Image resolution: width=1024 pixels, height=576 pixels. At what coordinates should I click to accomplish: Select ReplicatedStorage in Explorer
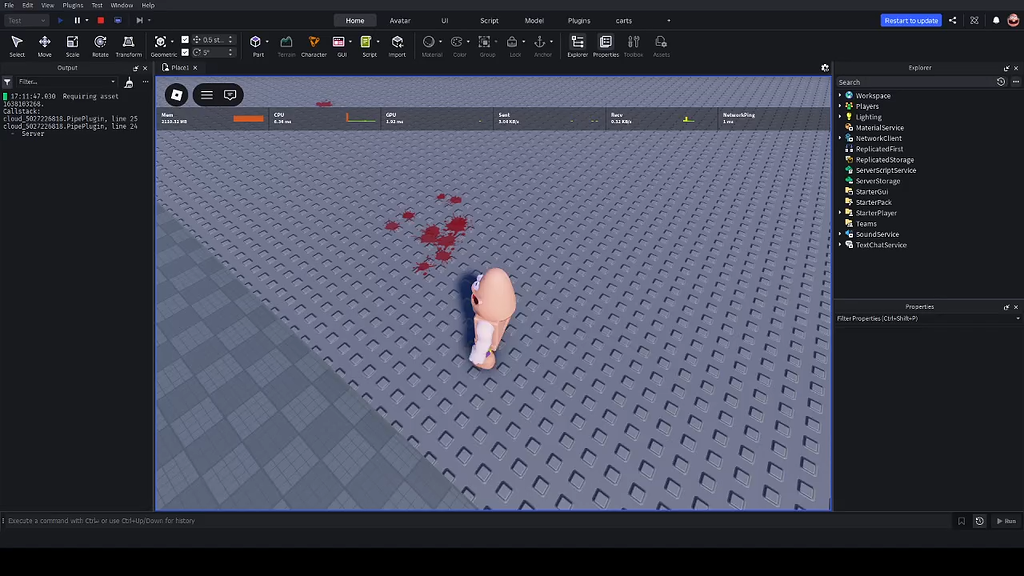click(x=884, y=159)
